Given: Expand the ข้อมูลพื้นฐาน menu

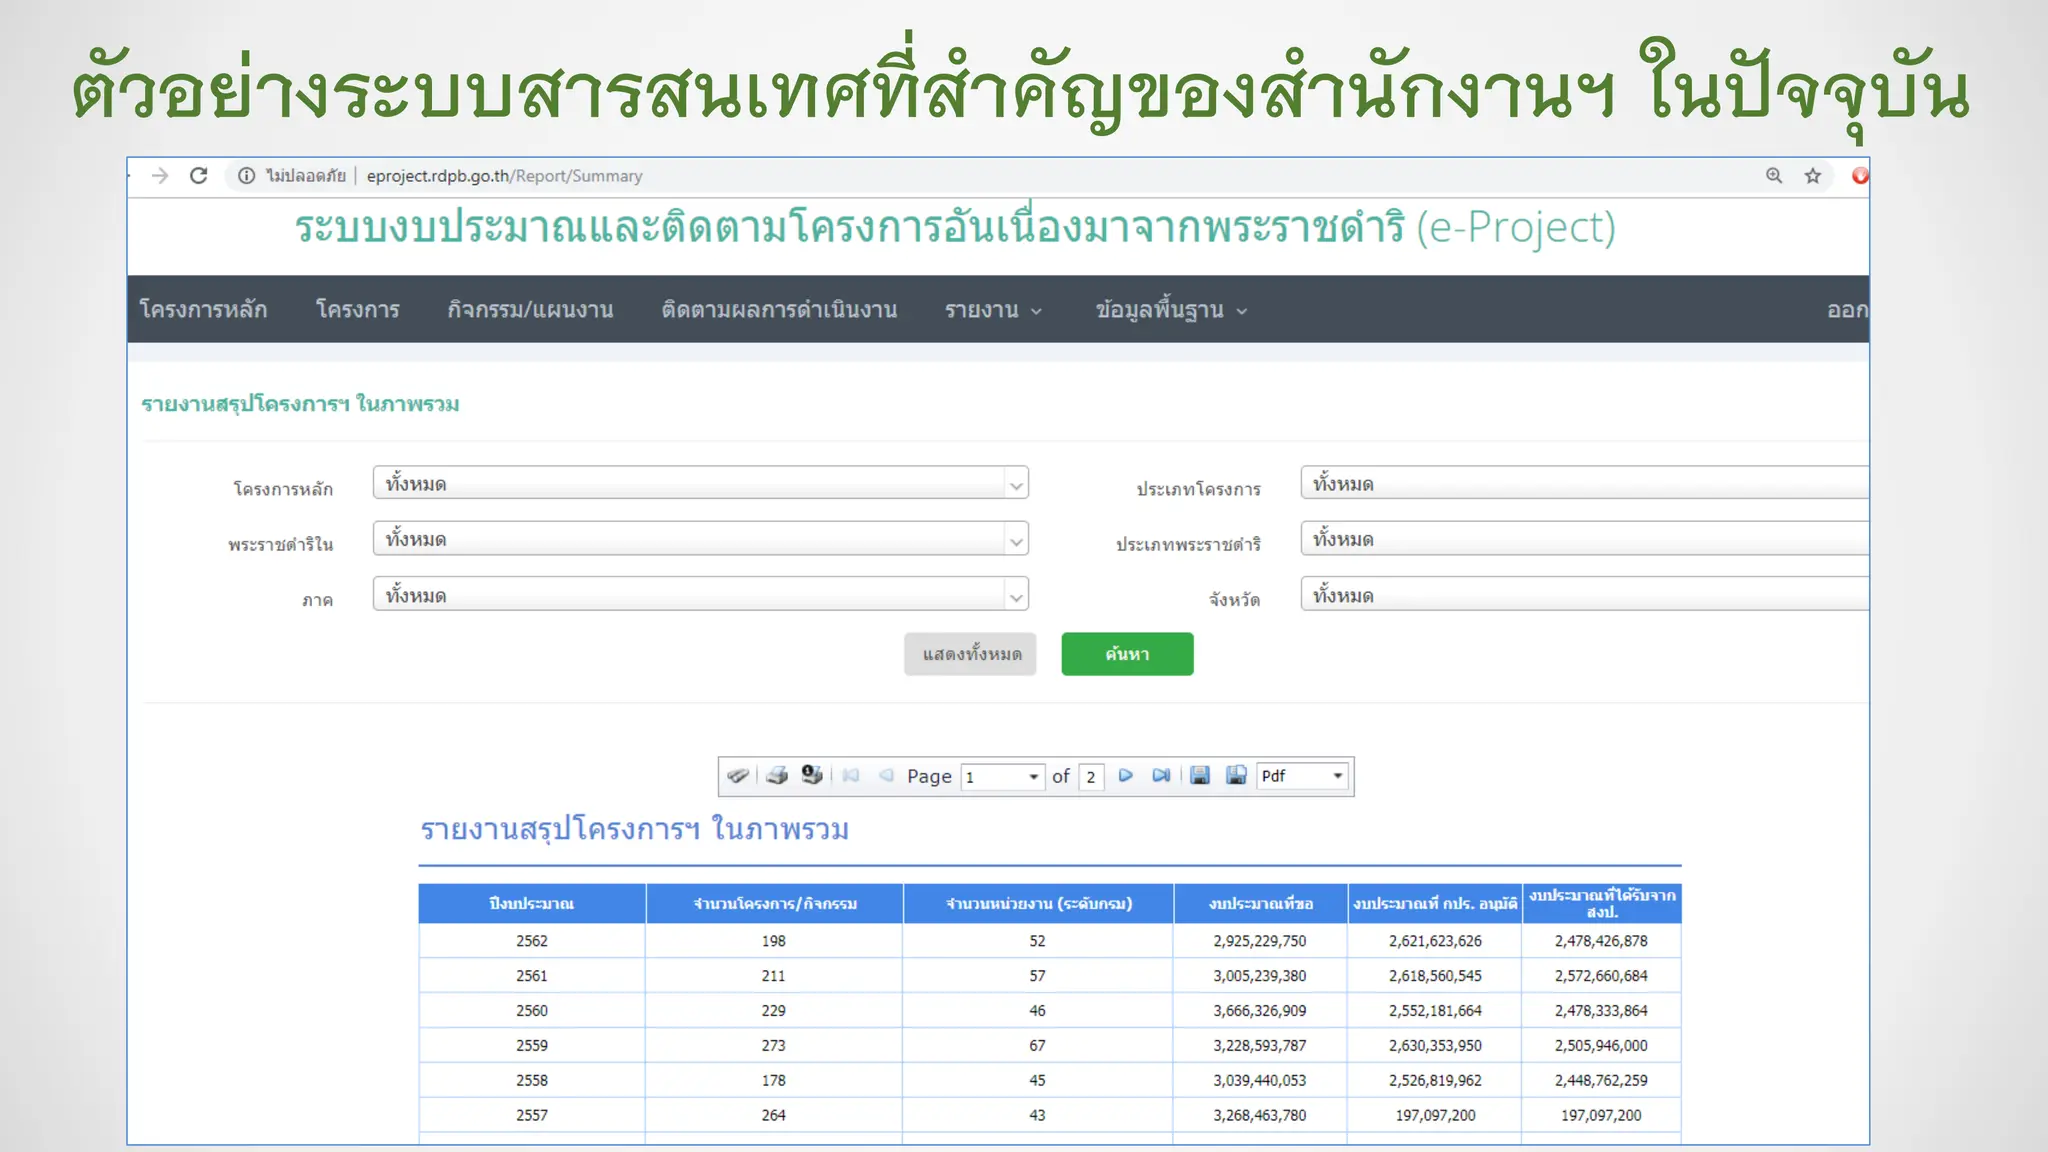Looking at the screenshot, I should [x=1171, y=310].
